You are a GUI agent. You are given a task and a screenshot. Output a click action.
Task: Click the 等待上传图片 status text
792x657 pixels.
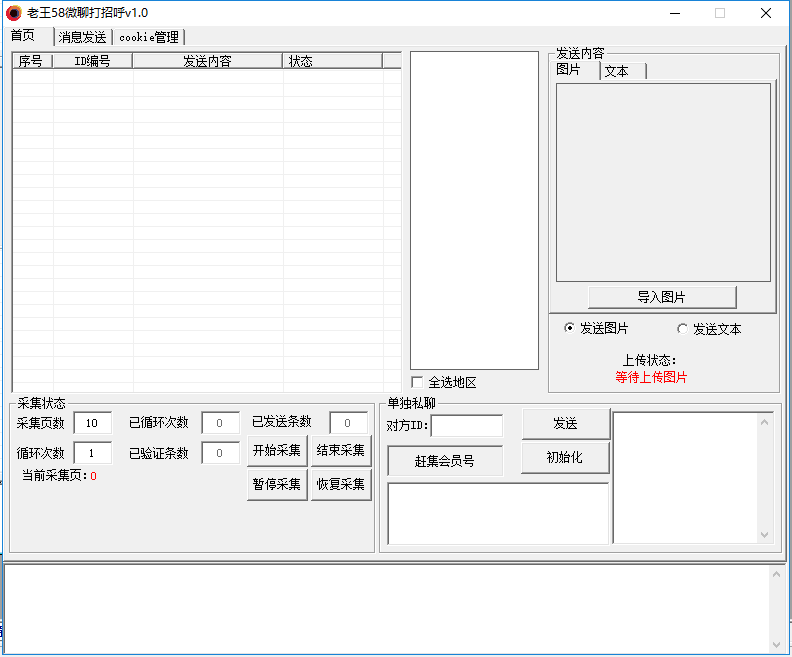tap(651, 377)
